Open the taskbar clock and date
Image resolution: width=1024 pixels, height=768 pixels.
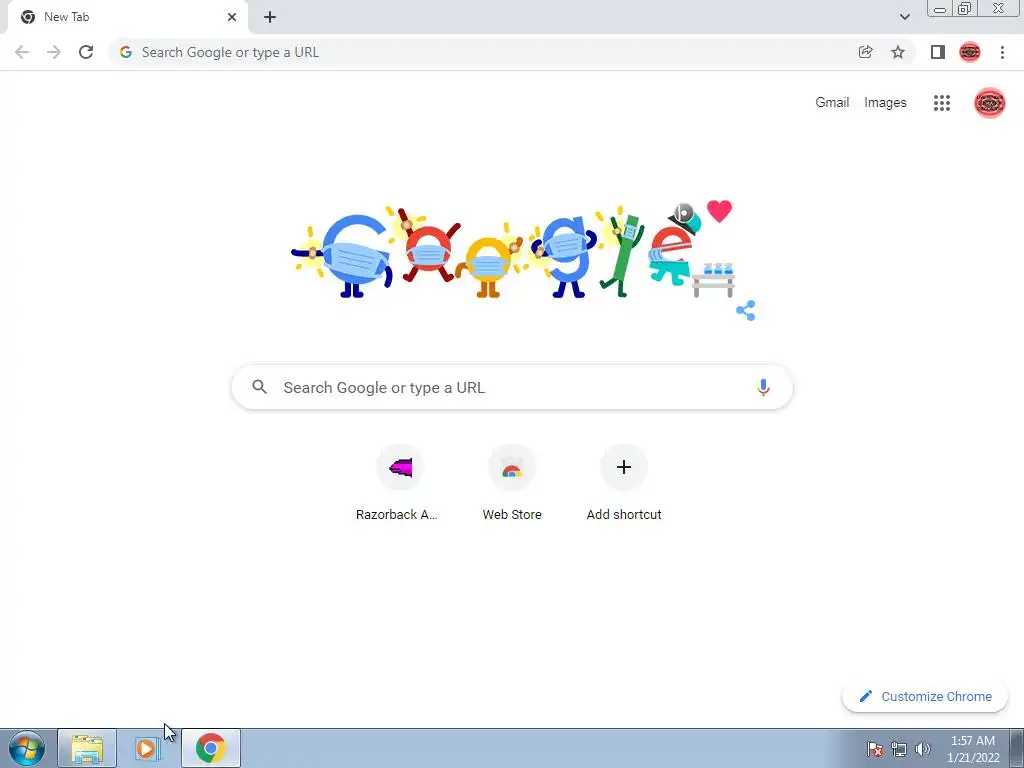click(972, 748)
